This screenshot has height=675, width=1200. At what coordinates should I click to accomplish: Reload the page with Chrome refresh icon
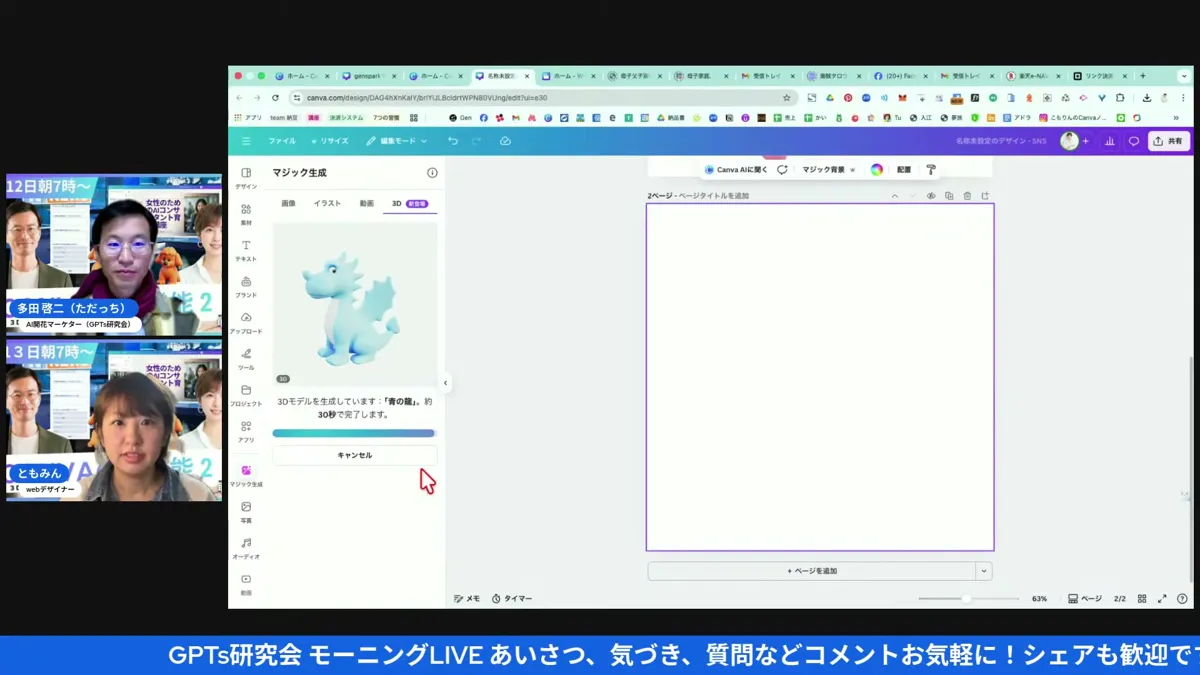(275, 98)
